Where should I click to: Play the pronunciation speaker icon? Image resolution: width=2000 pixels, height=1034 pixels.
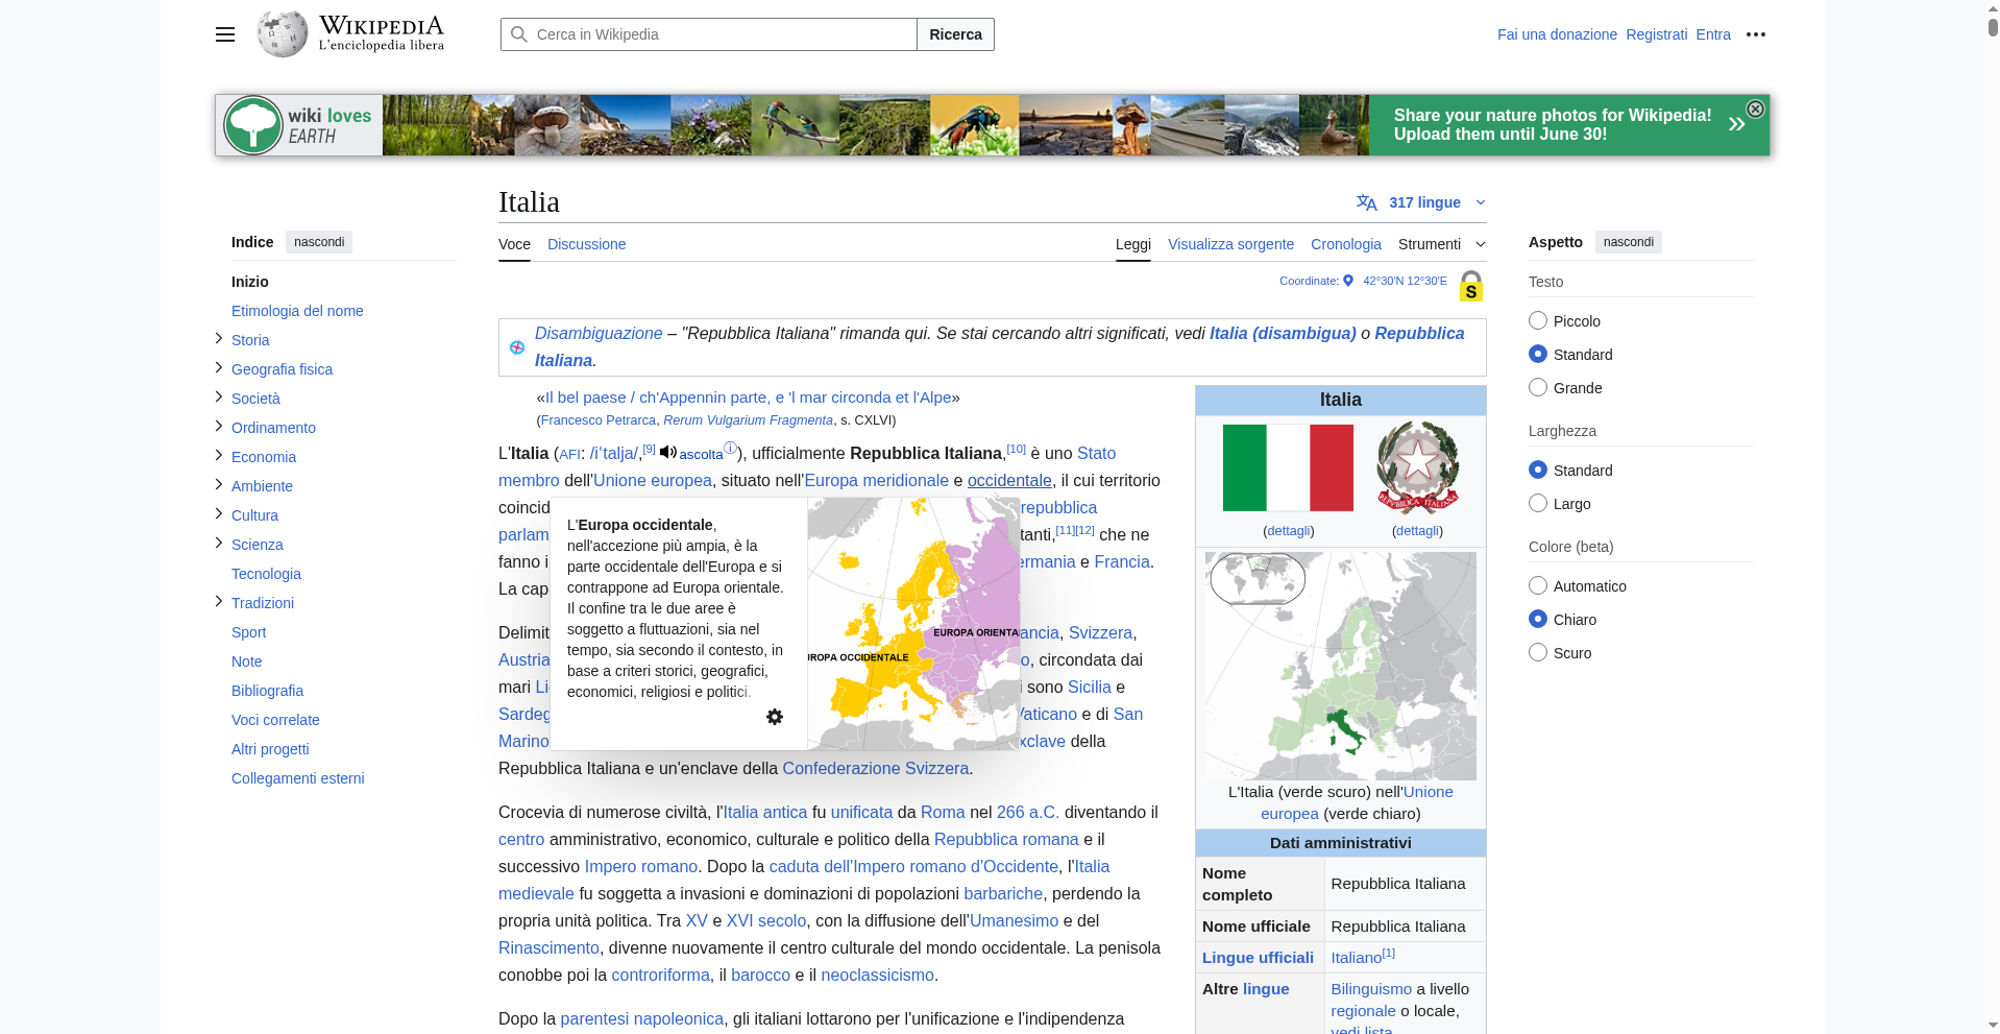pos(668,452)
